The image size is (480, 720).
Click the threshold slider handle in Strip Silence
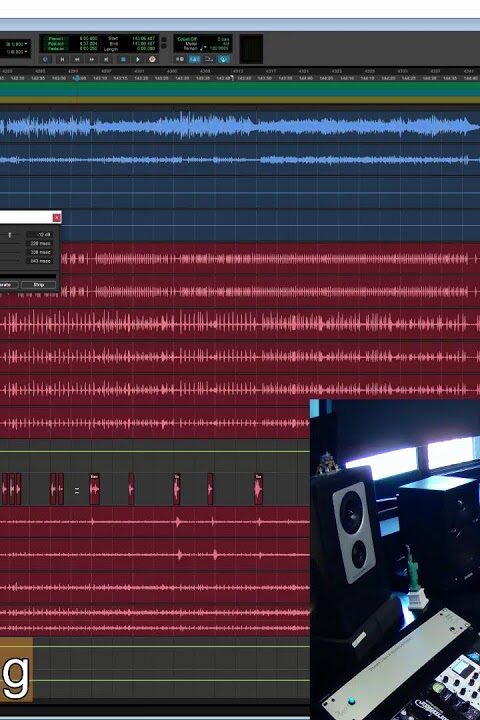[10, 235]
